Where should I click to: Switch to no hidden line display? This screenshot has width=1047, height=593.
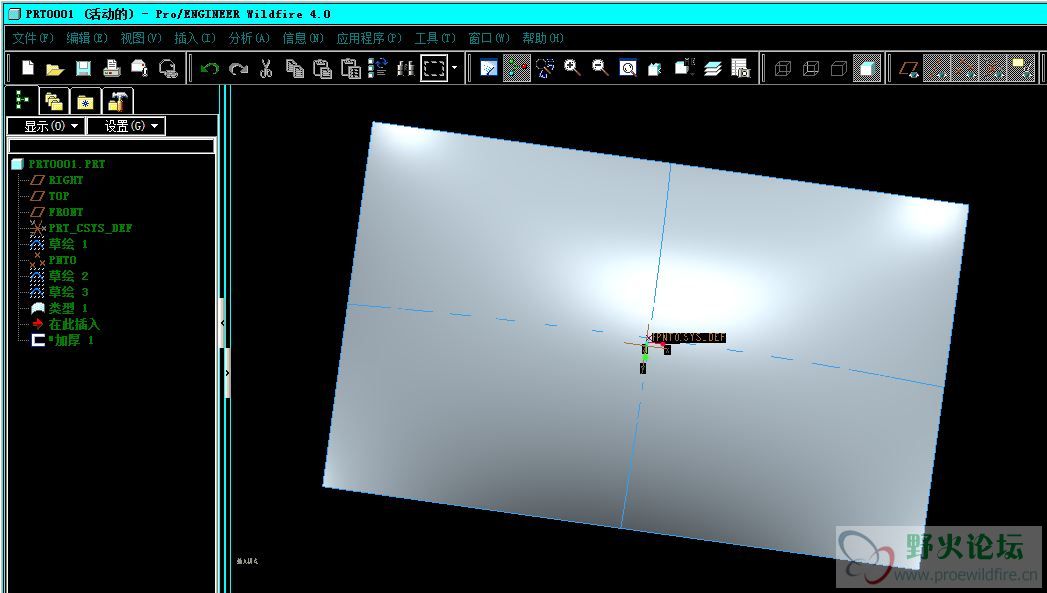coord(839,68)
